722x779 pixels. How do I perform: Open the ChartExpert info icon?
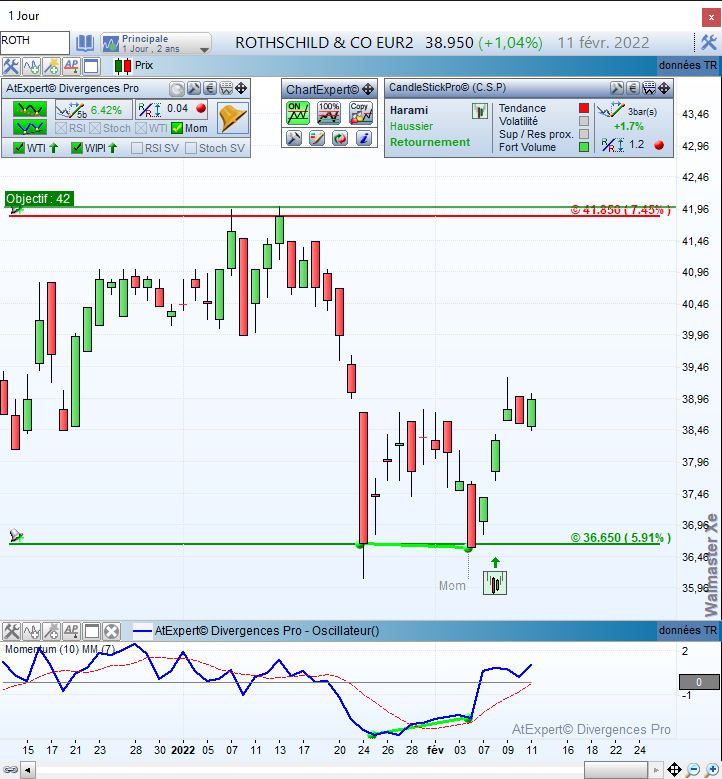coord(364,138)
